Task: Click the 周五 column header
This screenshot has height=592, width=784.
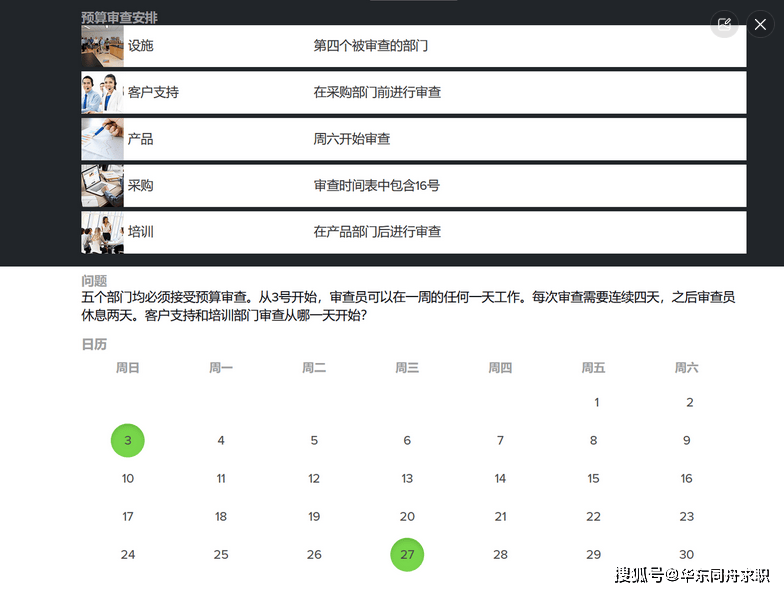Action: (594, 368)
